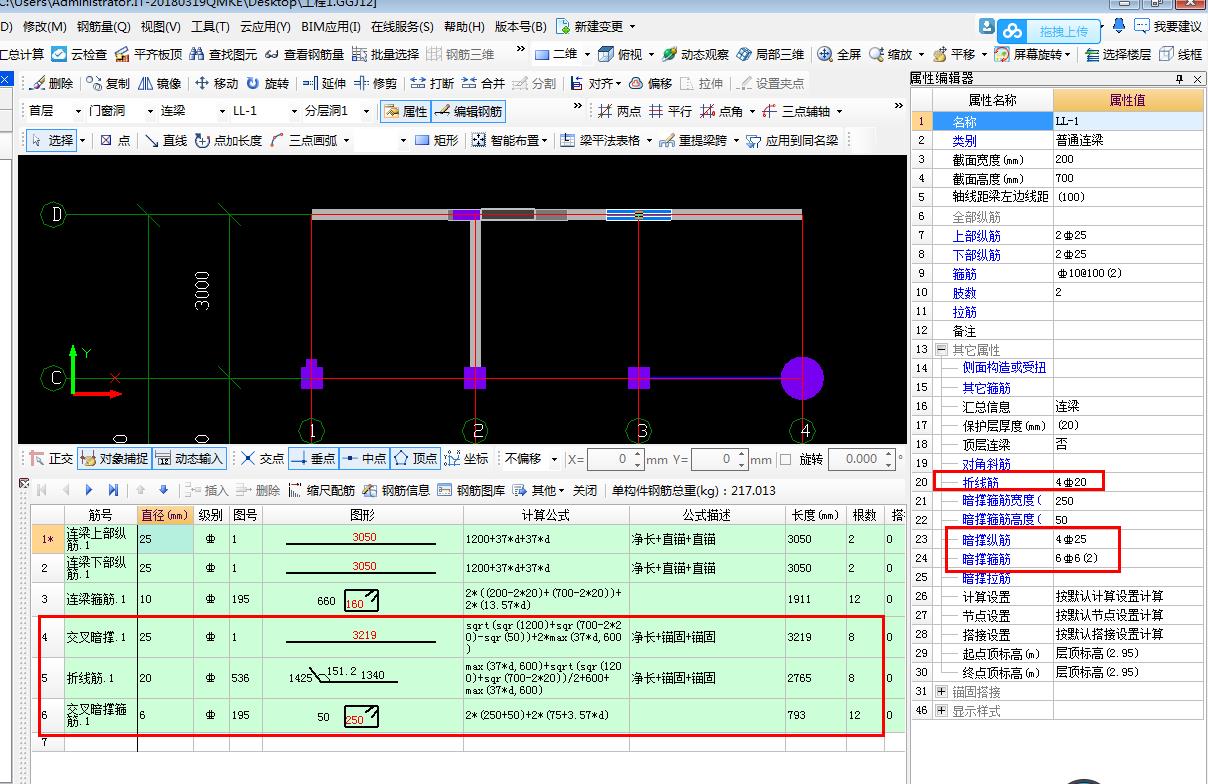The image size is (1208, 784).
Task: Toggle 垂点 perpendicular snap
Action: tap(313, 458)
